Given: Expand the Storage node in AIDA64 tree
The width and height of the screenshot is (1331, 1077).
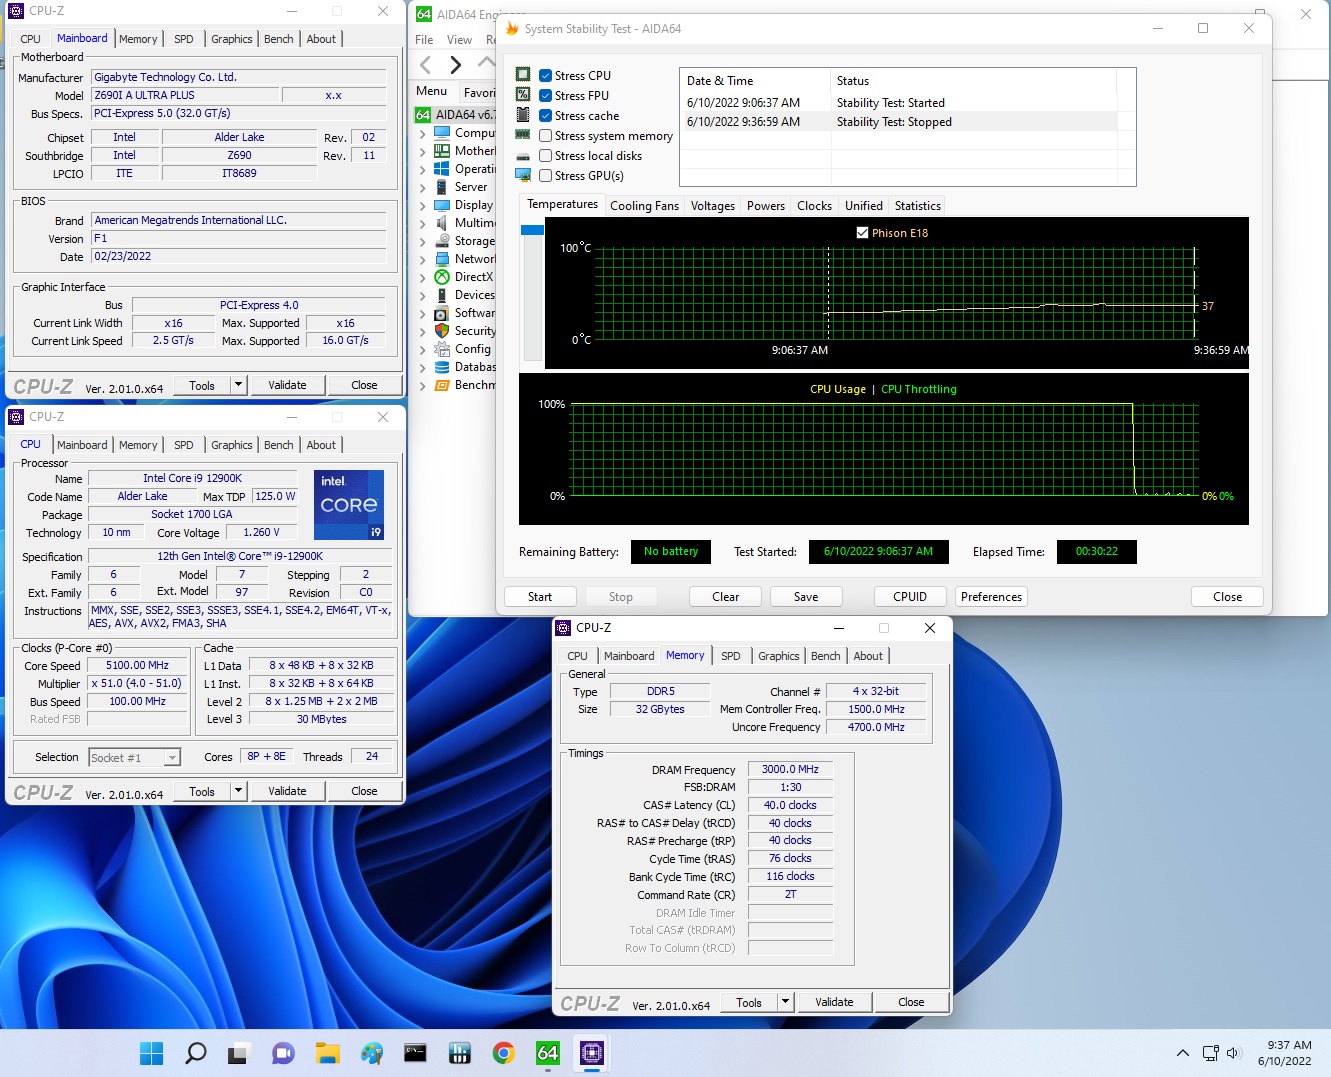Looking at the screenshot, I should coord(423,241).
